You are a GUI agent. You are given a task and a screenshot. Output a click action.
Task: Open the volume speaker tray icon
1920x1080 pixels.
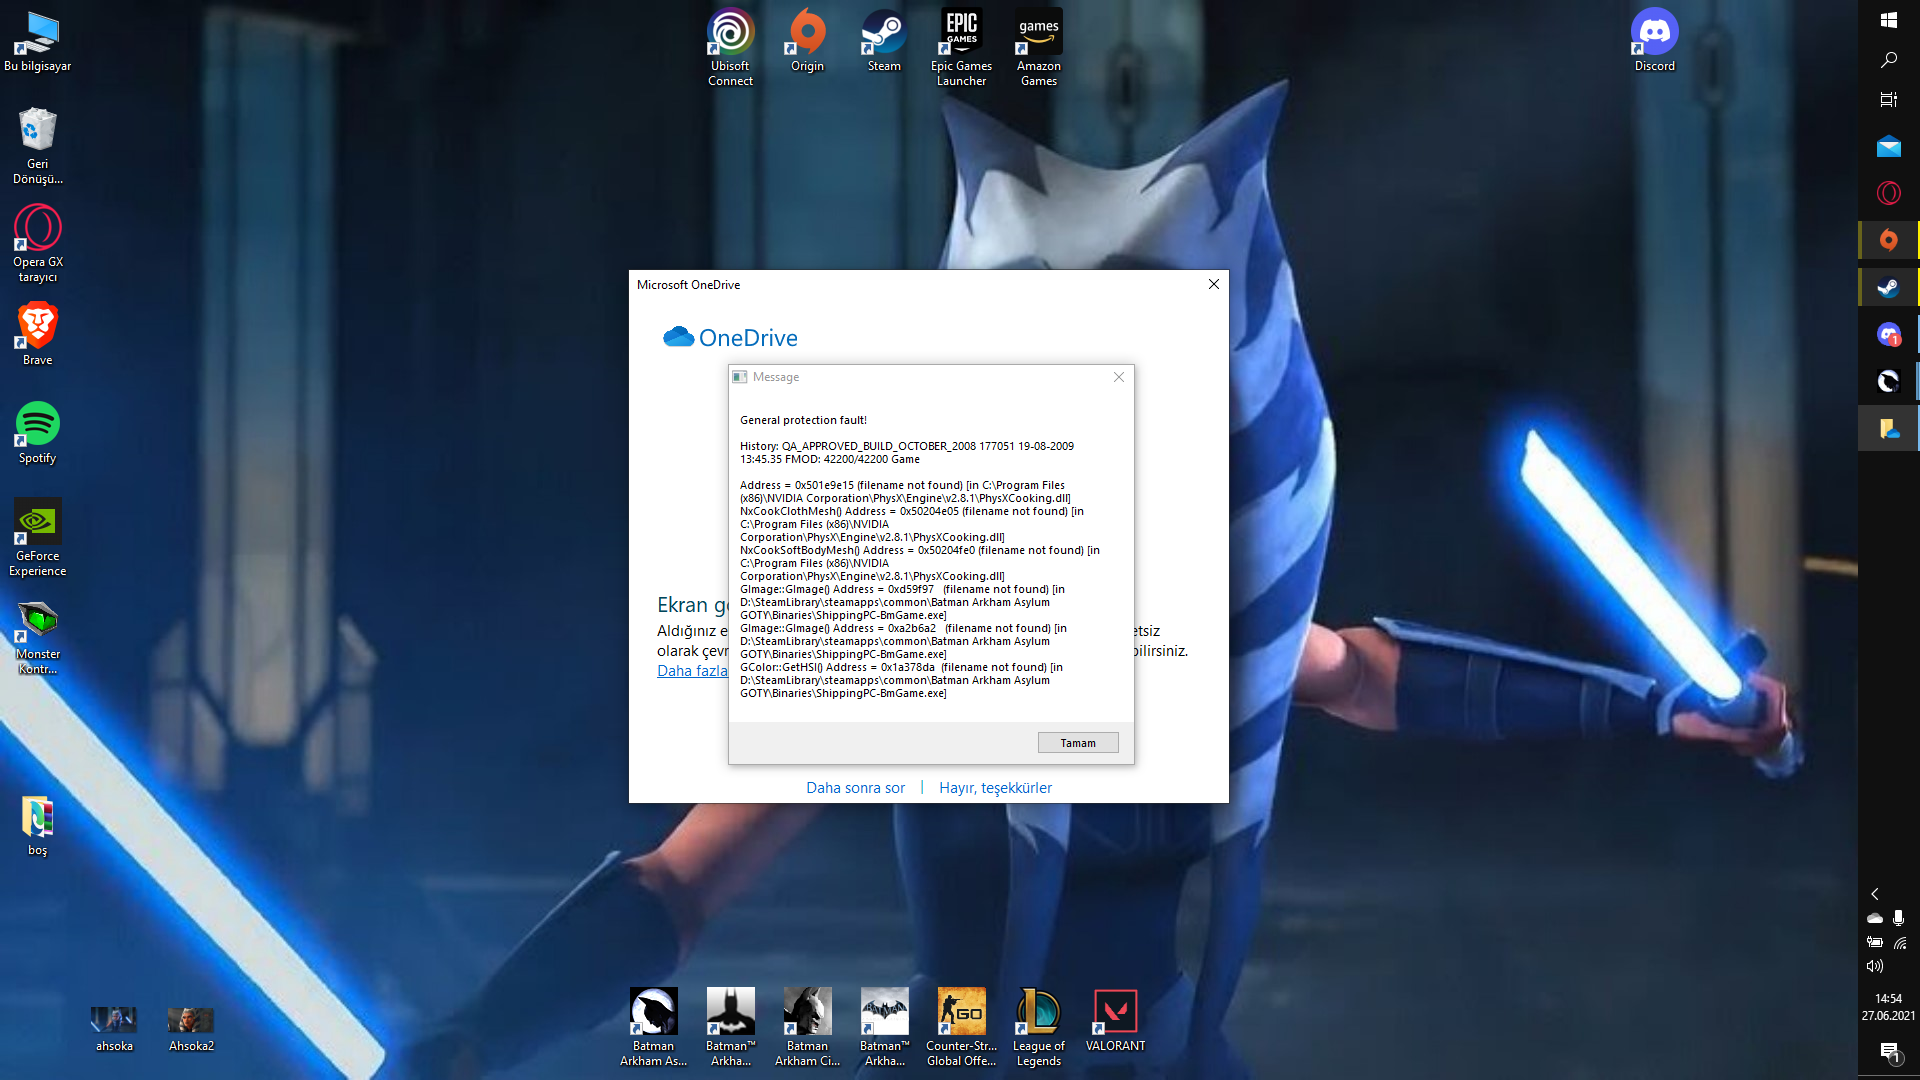pos(1875,966)
